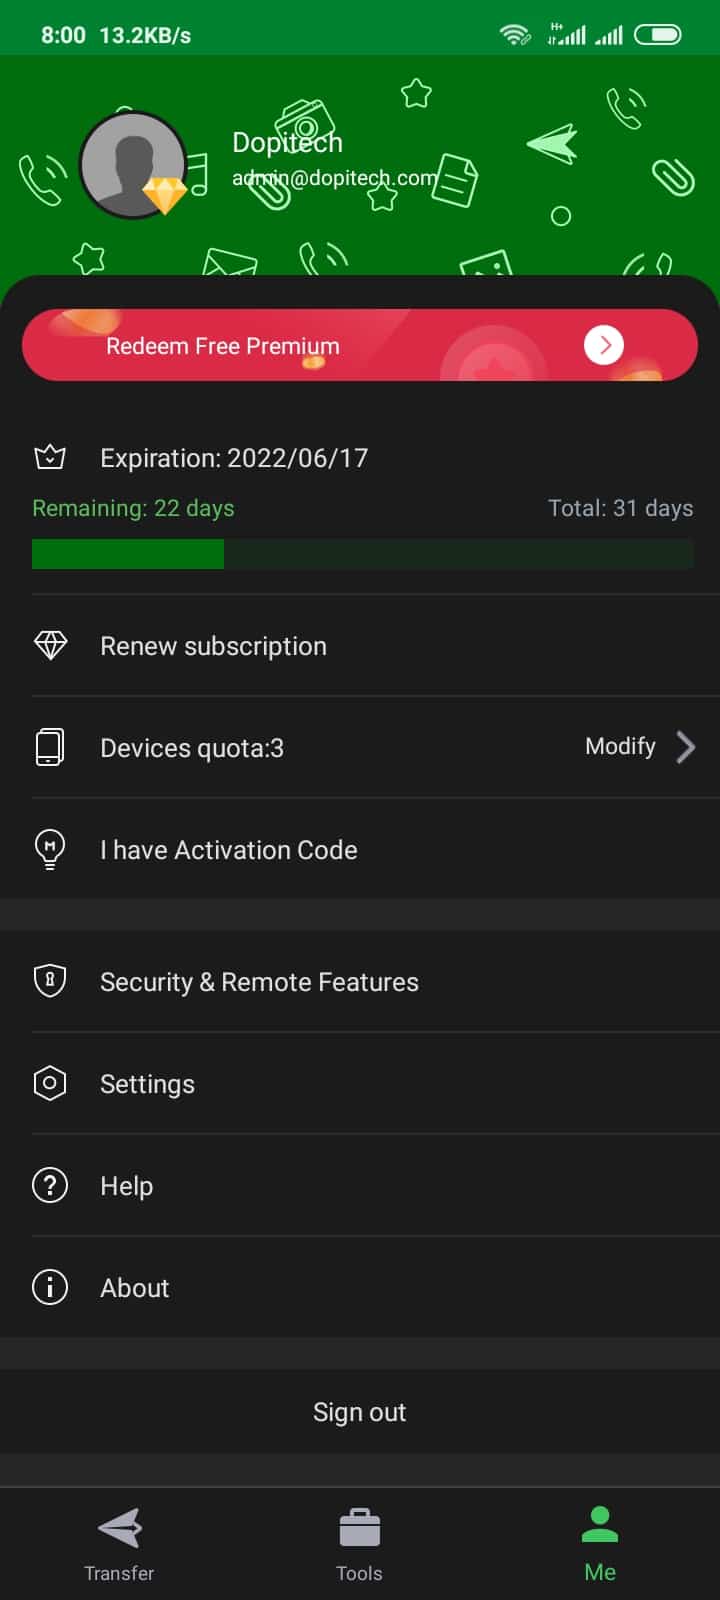
Task: Open I have Activation Code
Action: [x=229, y=850]
